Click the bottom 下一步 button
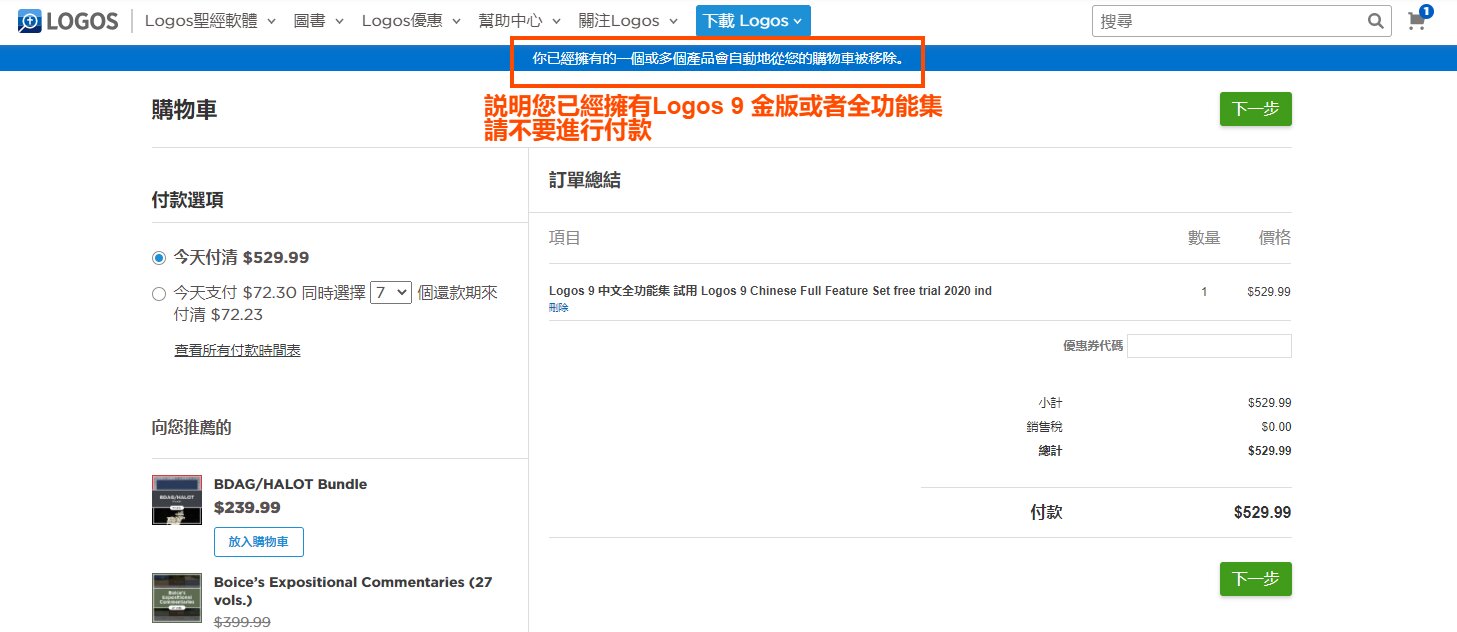Image resolution: width=1457 pixels, height=632 pixels. [x=1255, y=579]
